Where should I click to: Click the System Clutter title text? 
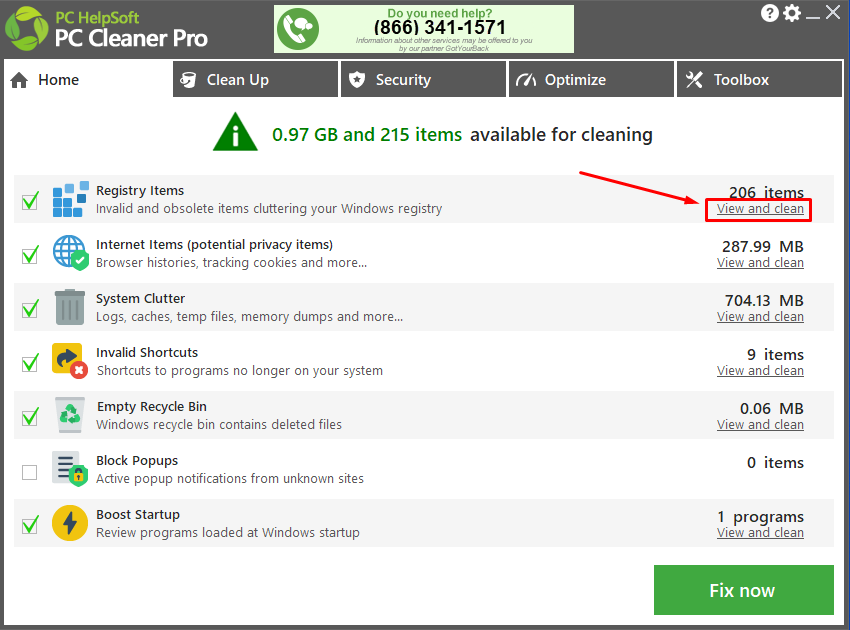(x=140, y=299)
